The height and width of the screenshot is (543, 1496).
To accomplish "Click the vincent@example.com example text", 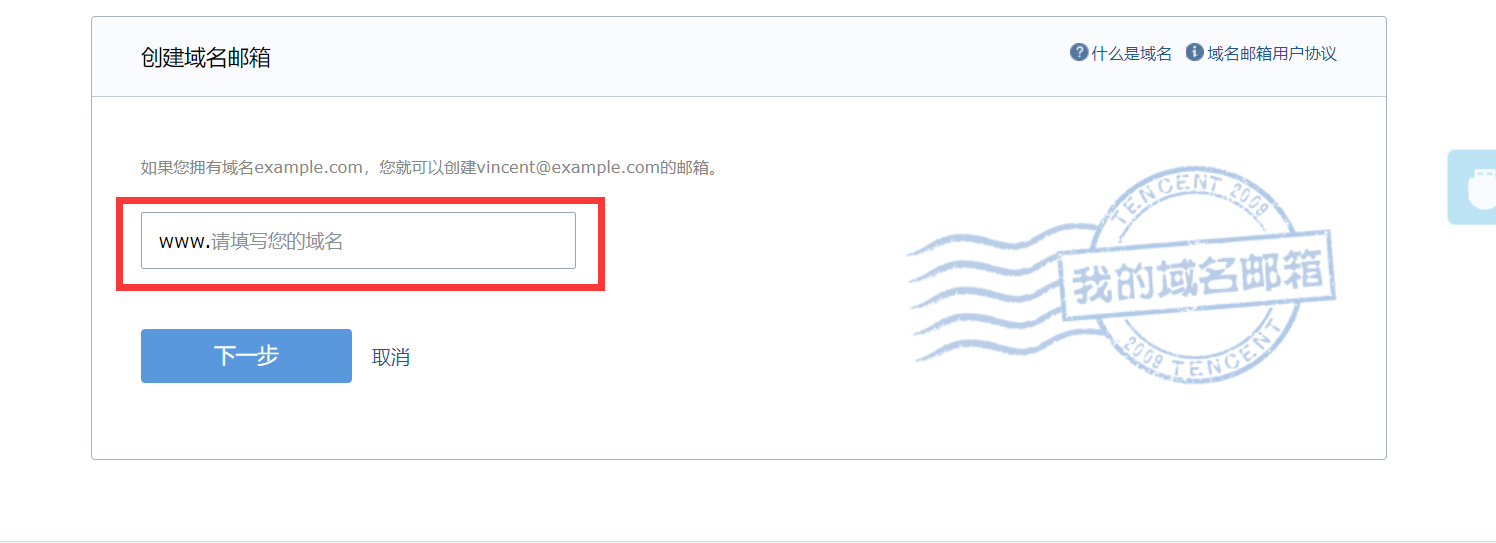I will [x=567, y=168].
